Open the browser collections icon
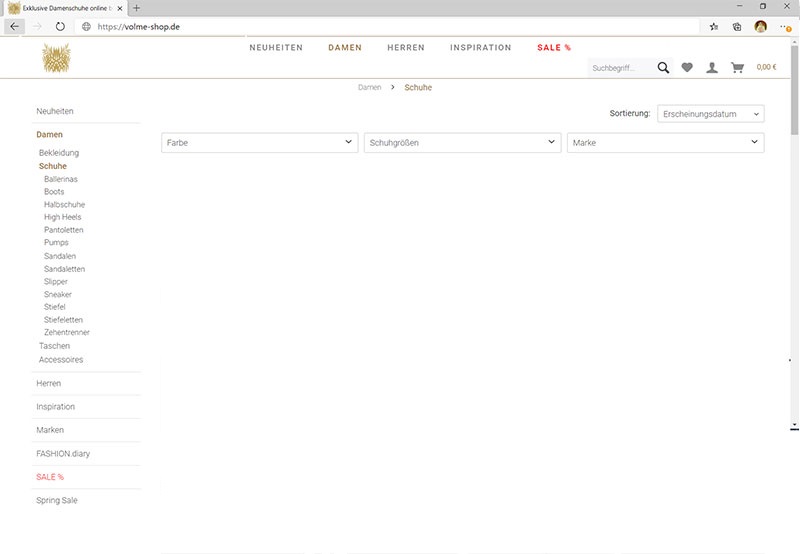Image resolution: width=800 pixels, height=554 pixels. (737, 27)
